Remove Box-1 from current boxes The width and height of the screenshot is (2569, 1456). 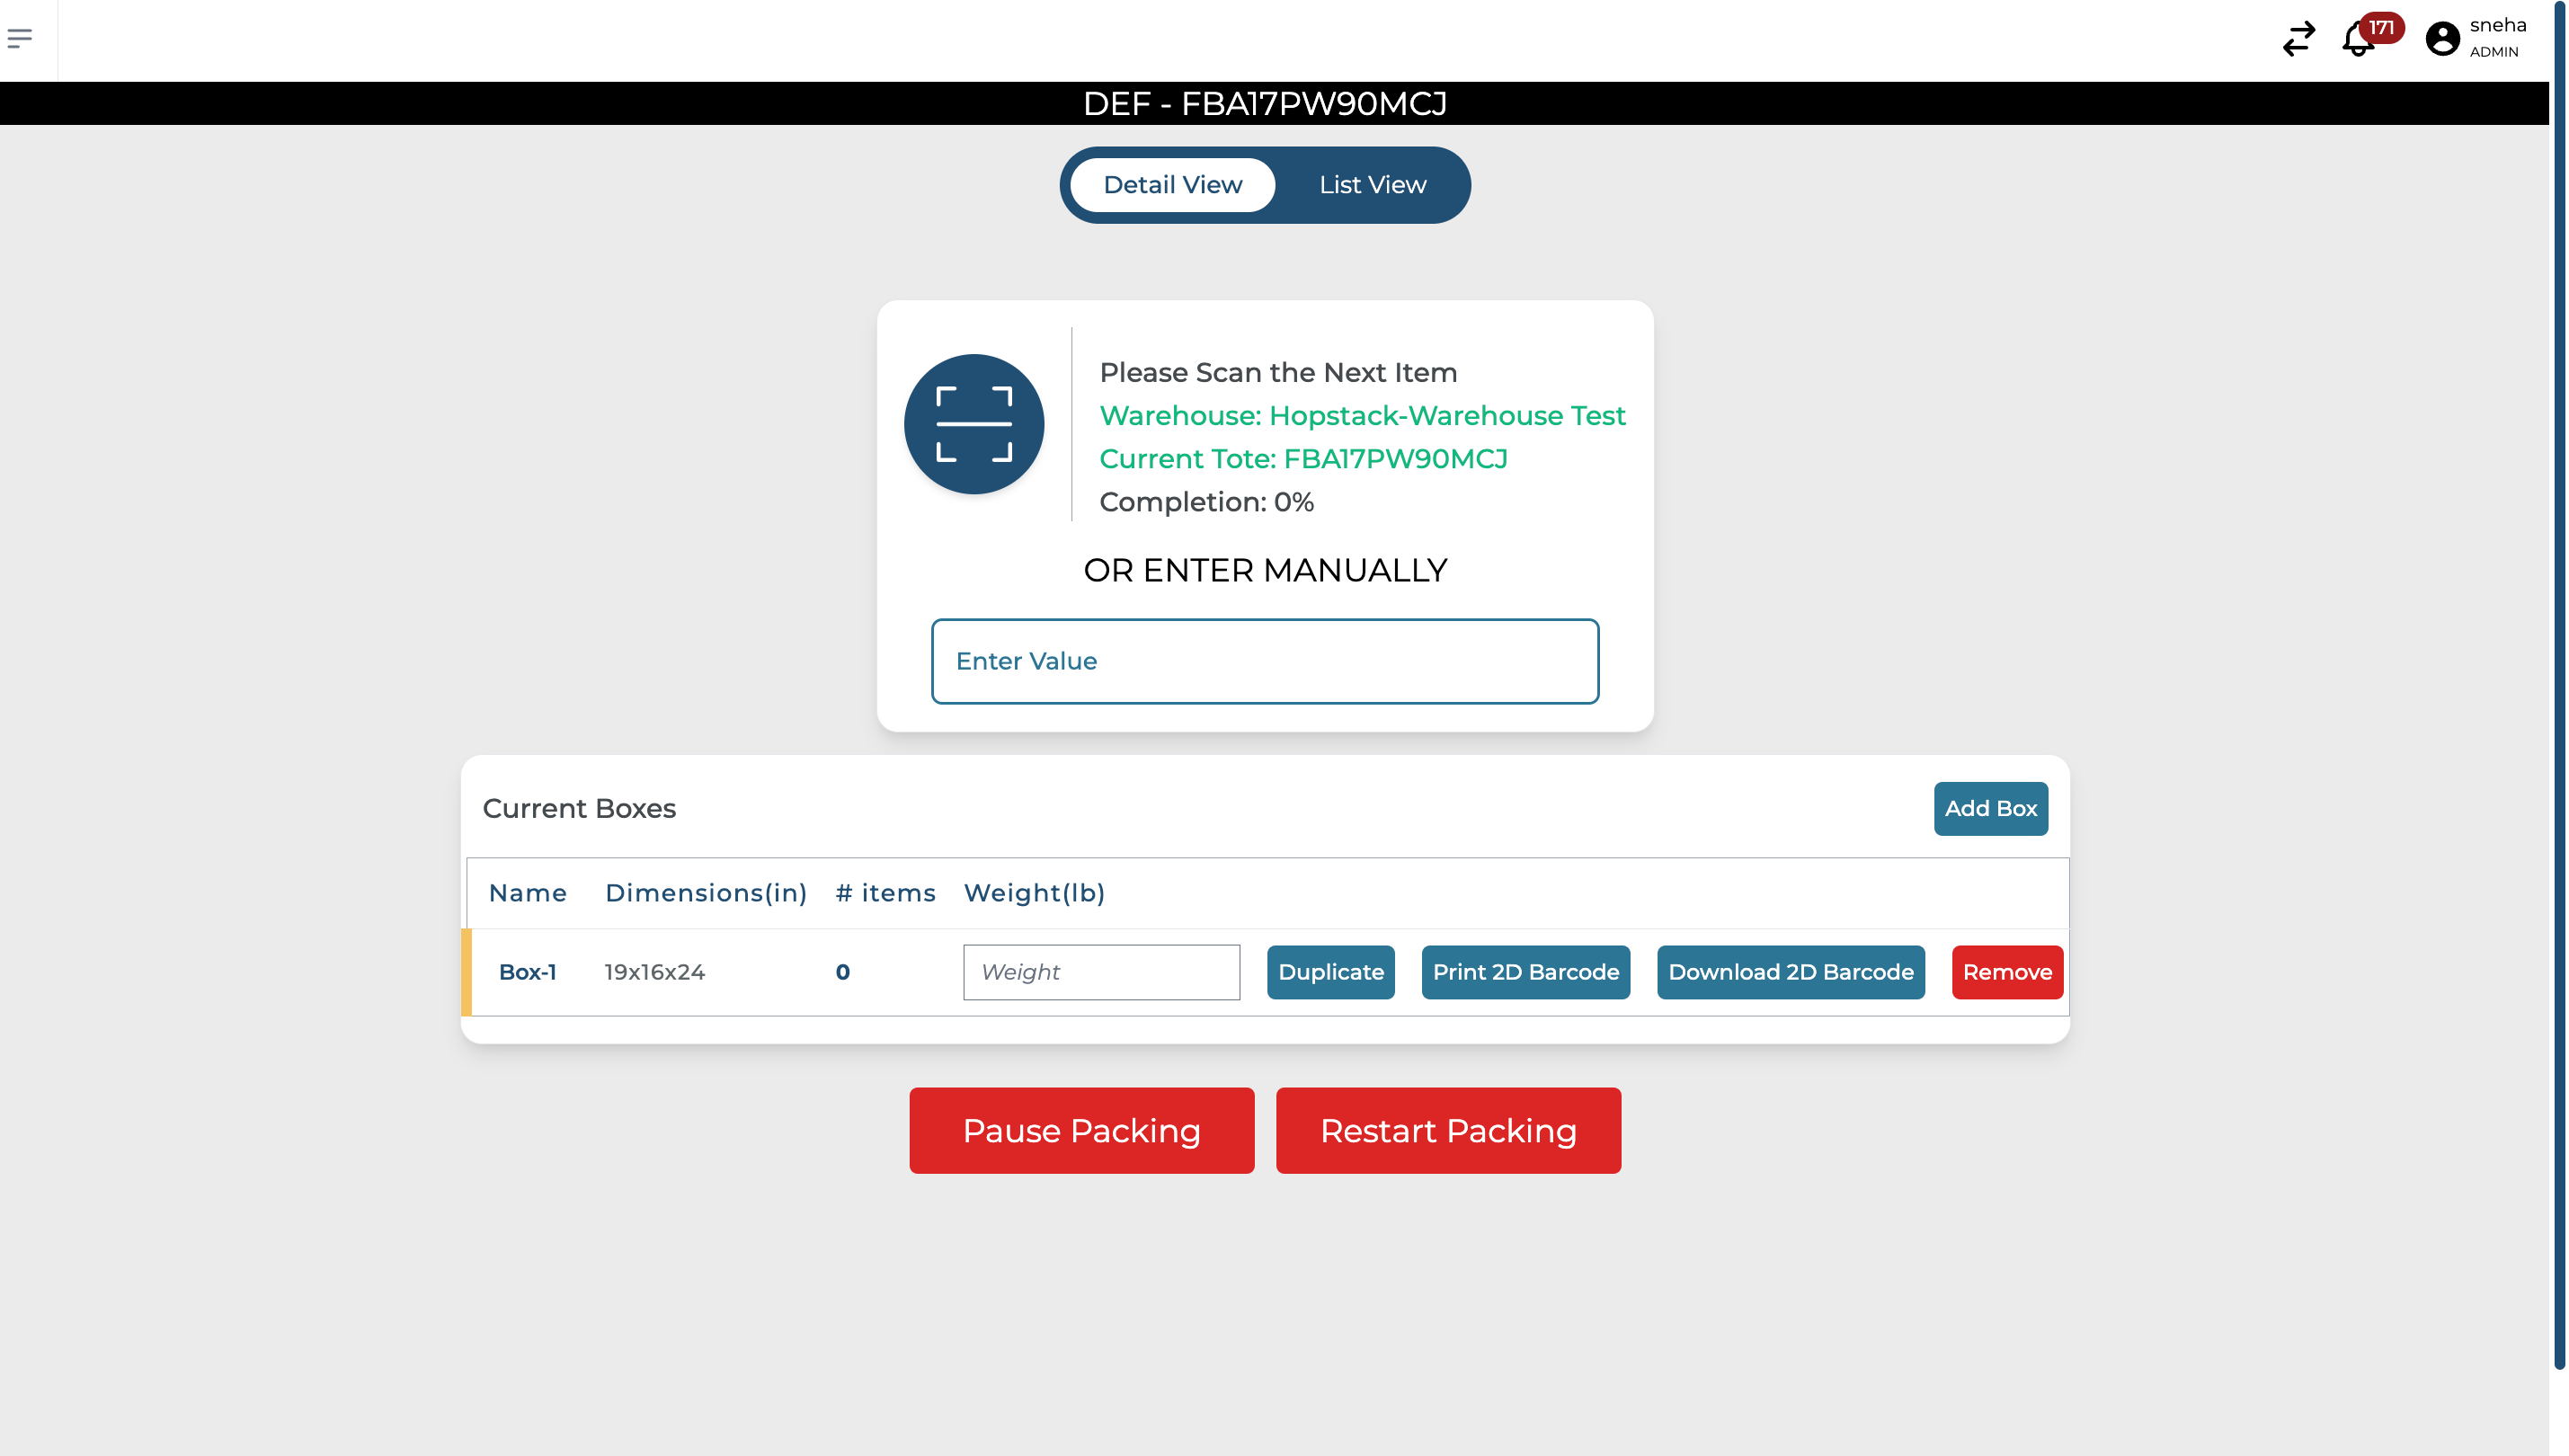[2006, 972]
